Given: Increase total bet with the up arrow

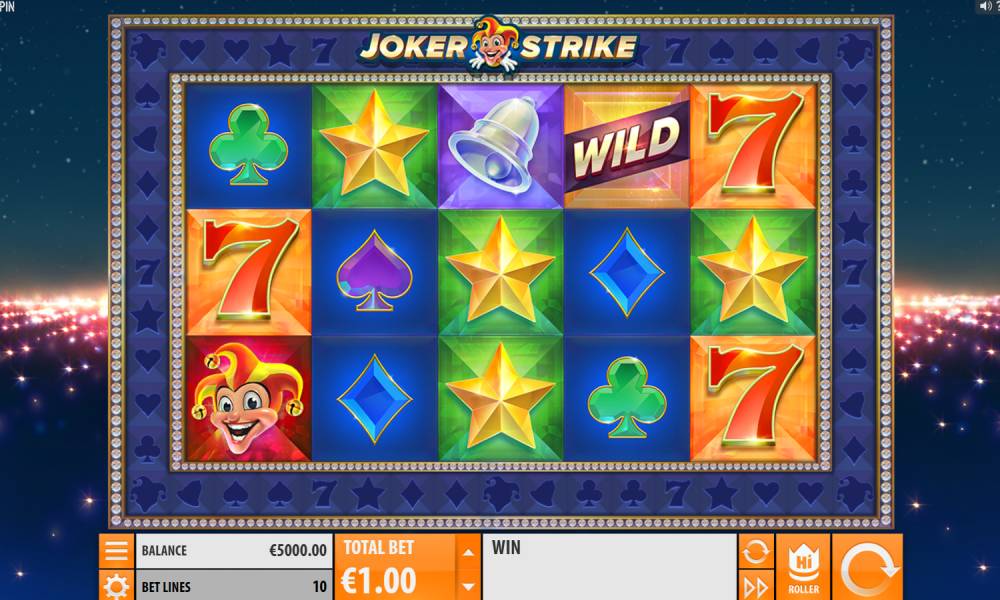Looking at the screenshot, I should pos(468,552).
